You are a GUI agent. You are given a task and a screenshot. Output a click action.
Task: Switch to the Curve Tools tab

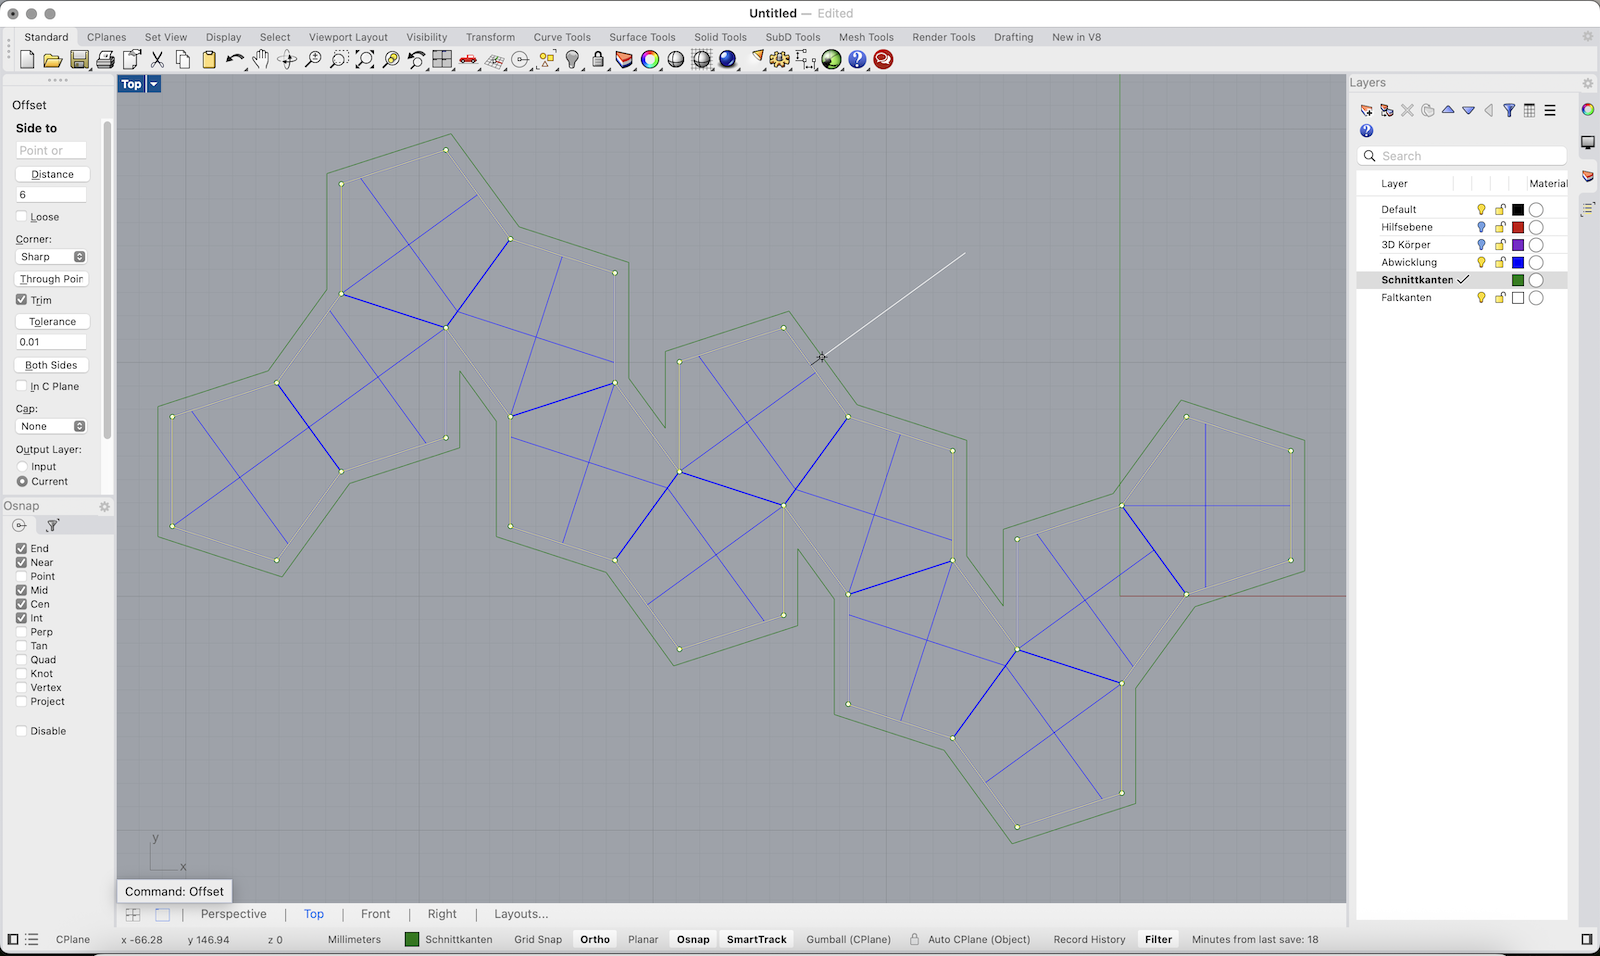coord(562,37)
